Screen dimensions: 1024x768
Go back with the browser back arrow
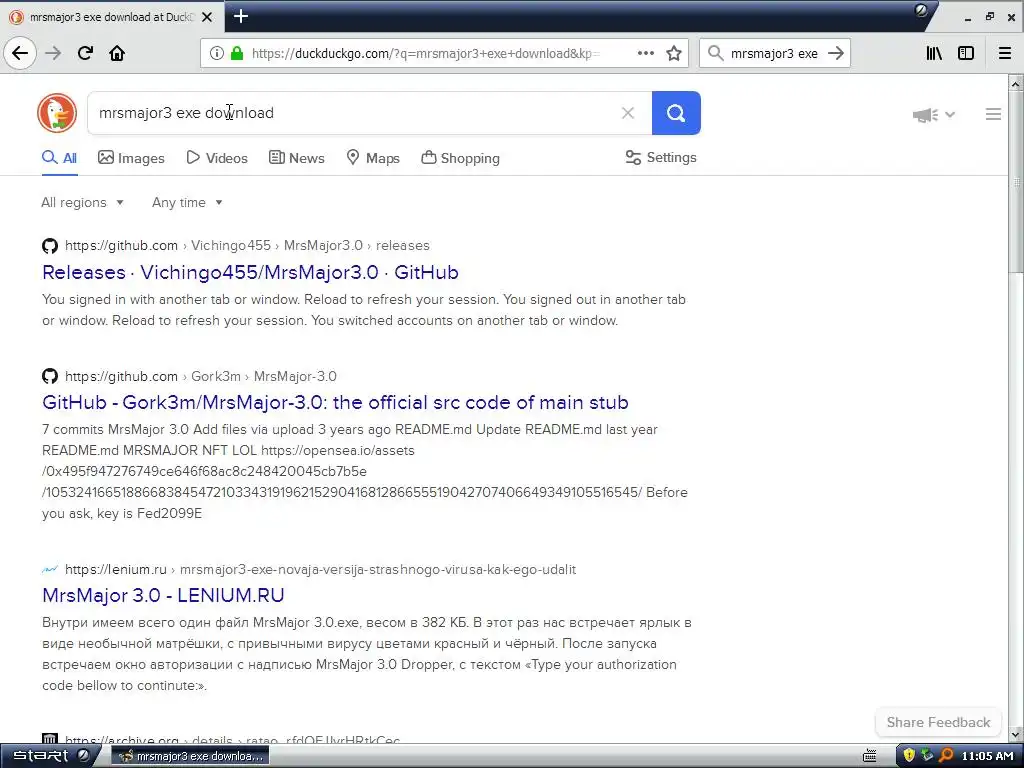tap(20, 53)
